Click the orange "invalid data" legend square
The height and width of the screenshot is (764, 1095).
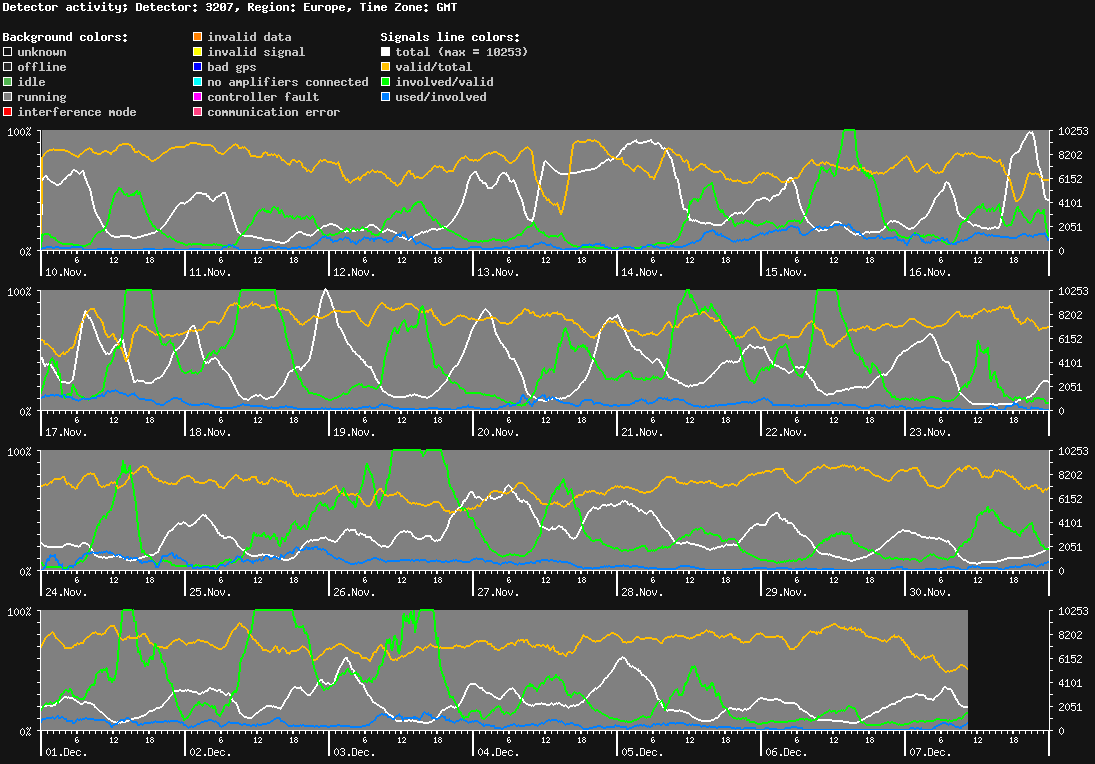(197, 36)
